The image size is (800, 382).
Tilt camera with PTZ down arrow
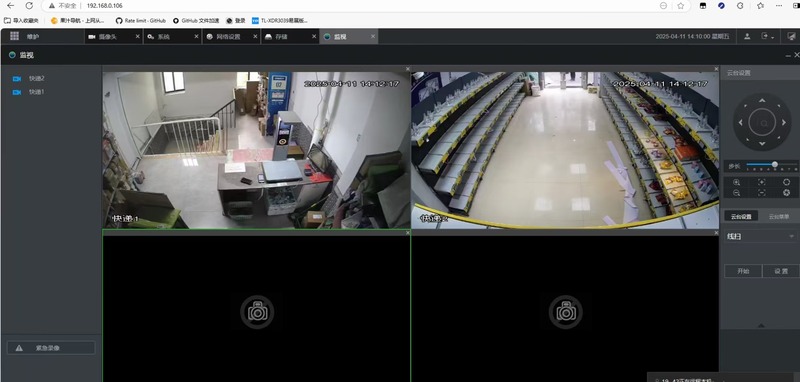[x=762, y=144]
